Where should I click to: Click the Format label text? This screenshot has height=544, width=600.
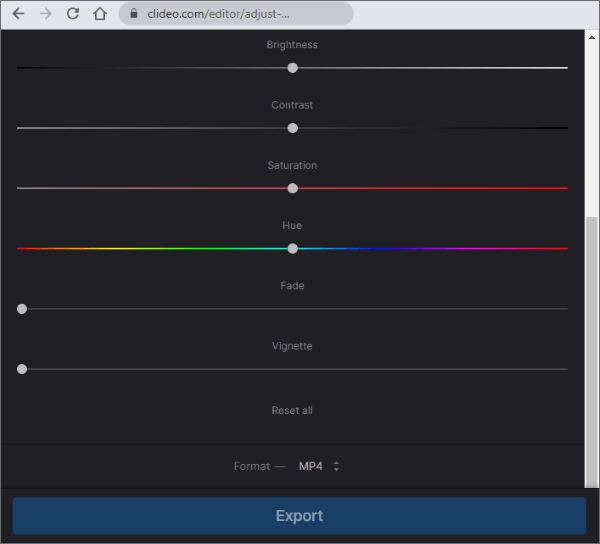(252, 466)
